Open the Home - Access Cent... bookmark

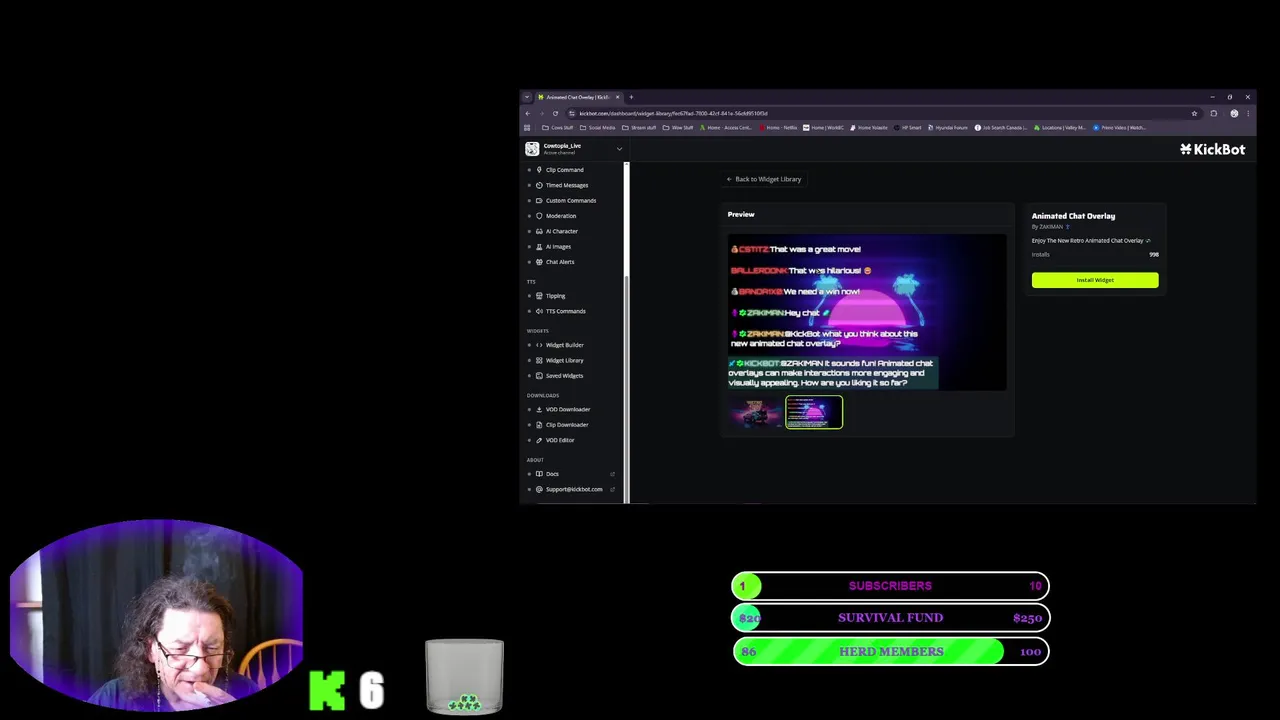(x=726, y=128)
